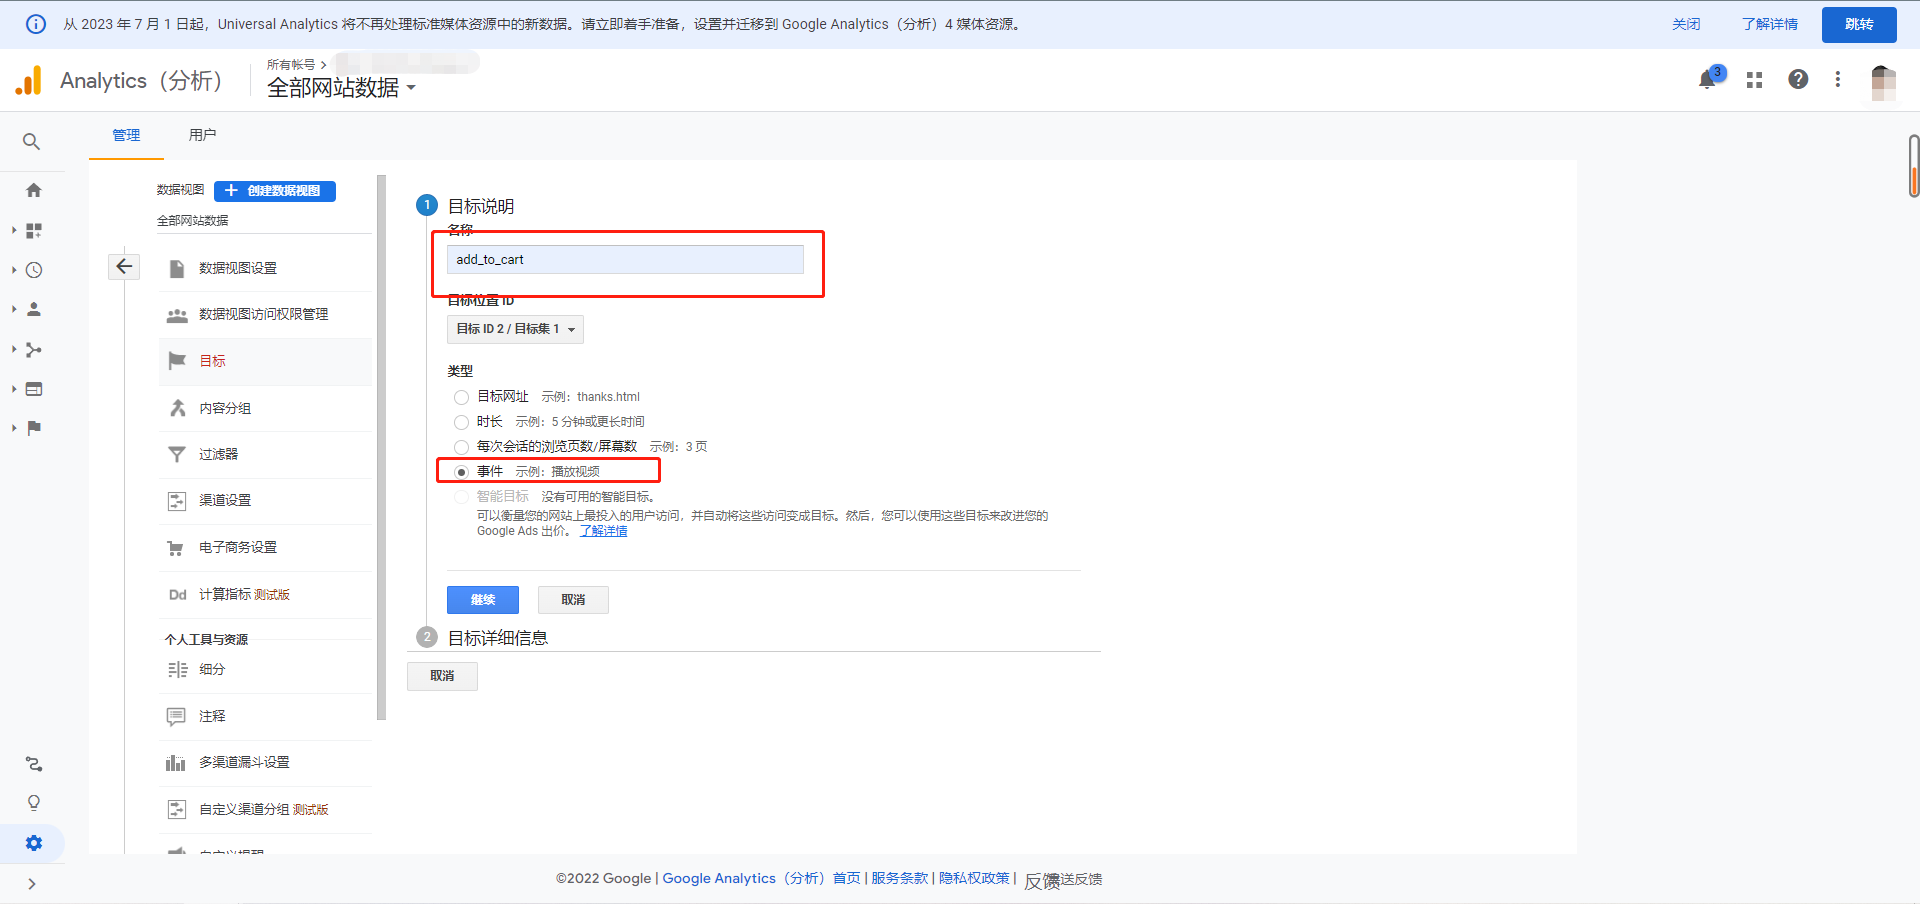The image size is (1920, 904).
Task: Open 多渠道漏斗设置 item
Action: click(244, 762)
